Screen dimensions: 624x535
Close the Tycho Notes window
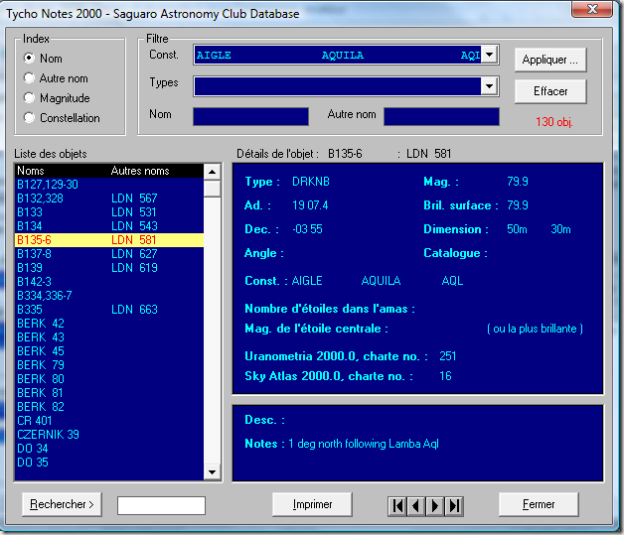pos(590,10)
